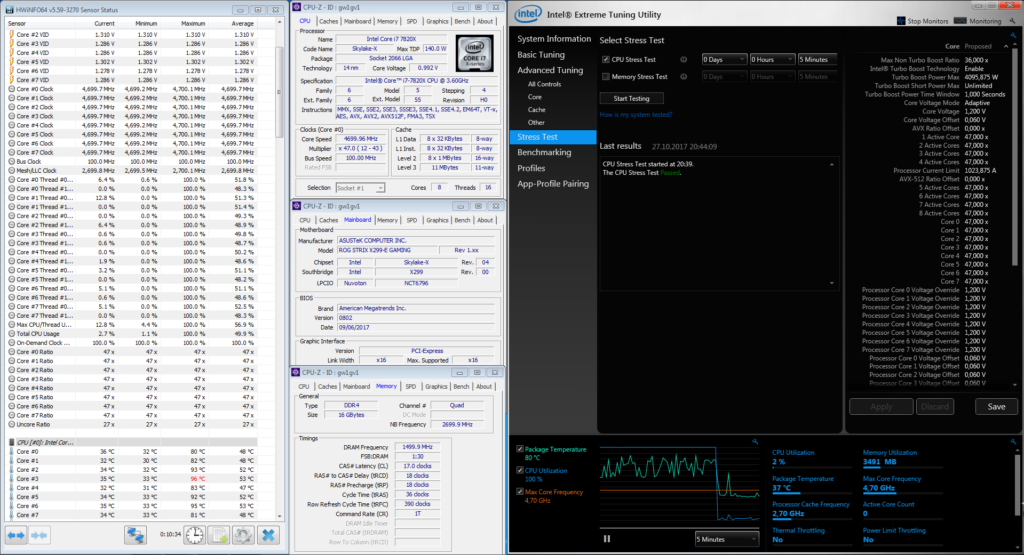Viewport: 1024px width, 555px height.
Task: Click the thermometer icon of Core #3 temperature row
Action: [11, 479]
